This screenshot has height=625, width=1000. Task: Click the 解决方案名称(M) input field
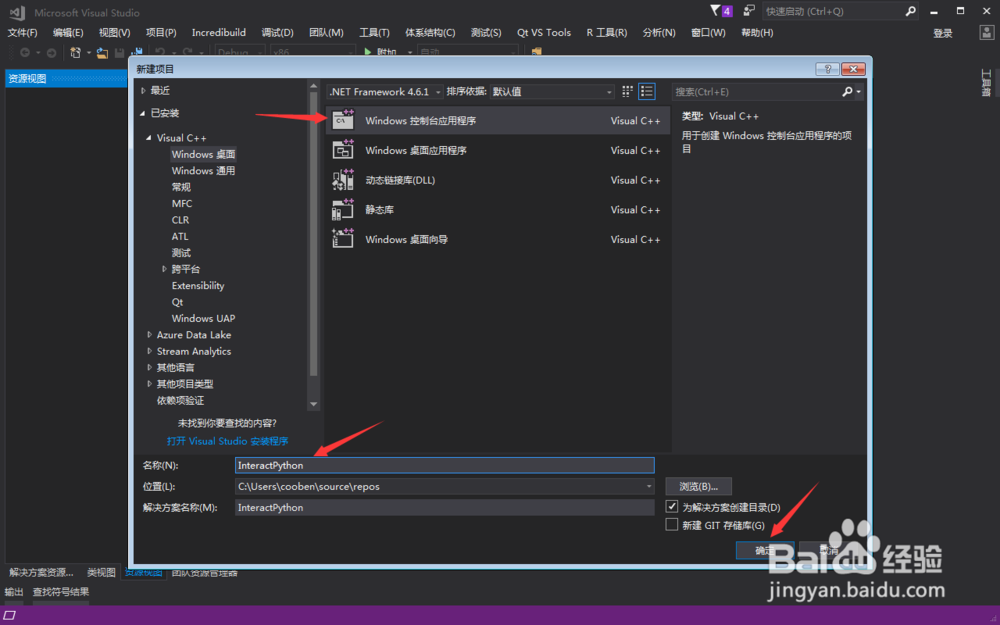[x=445, y=508]
